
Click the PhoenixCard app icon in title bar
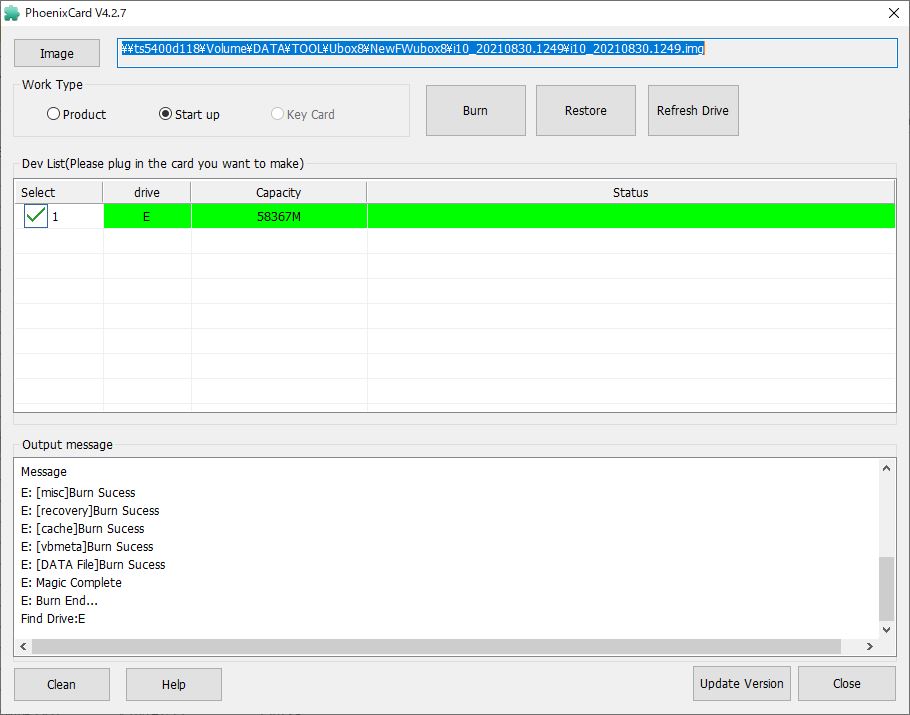click(x=12, y=13)
